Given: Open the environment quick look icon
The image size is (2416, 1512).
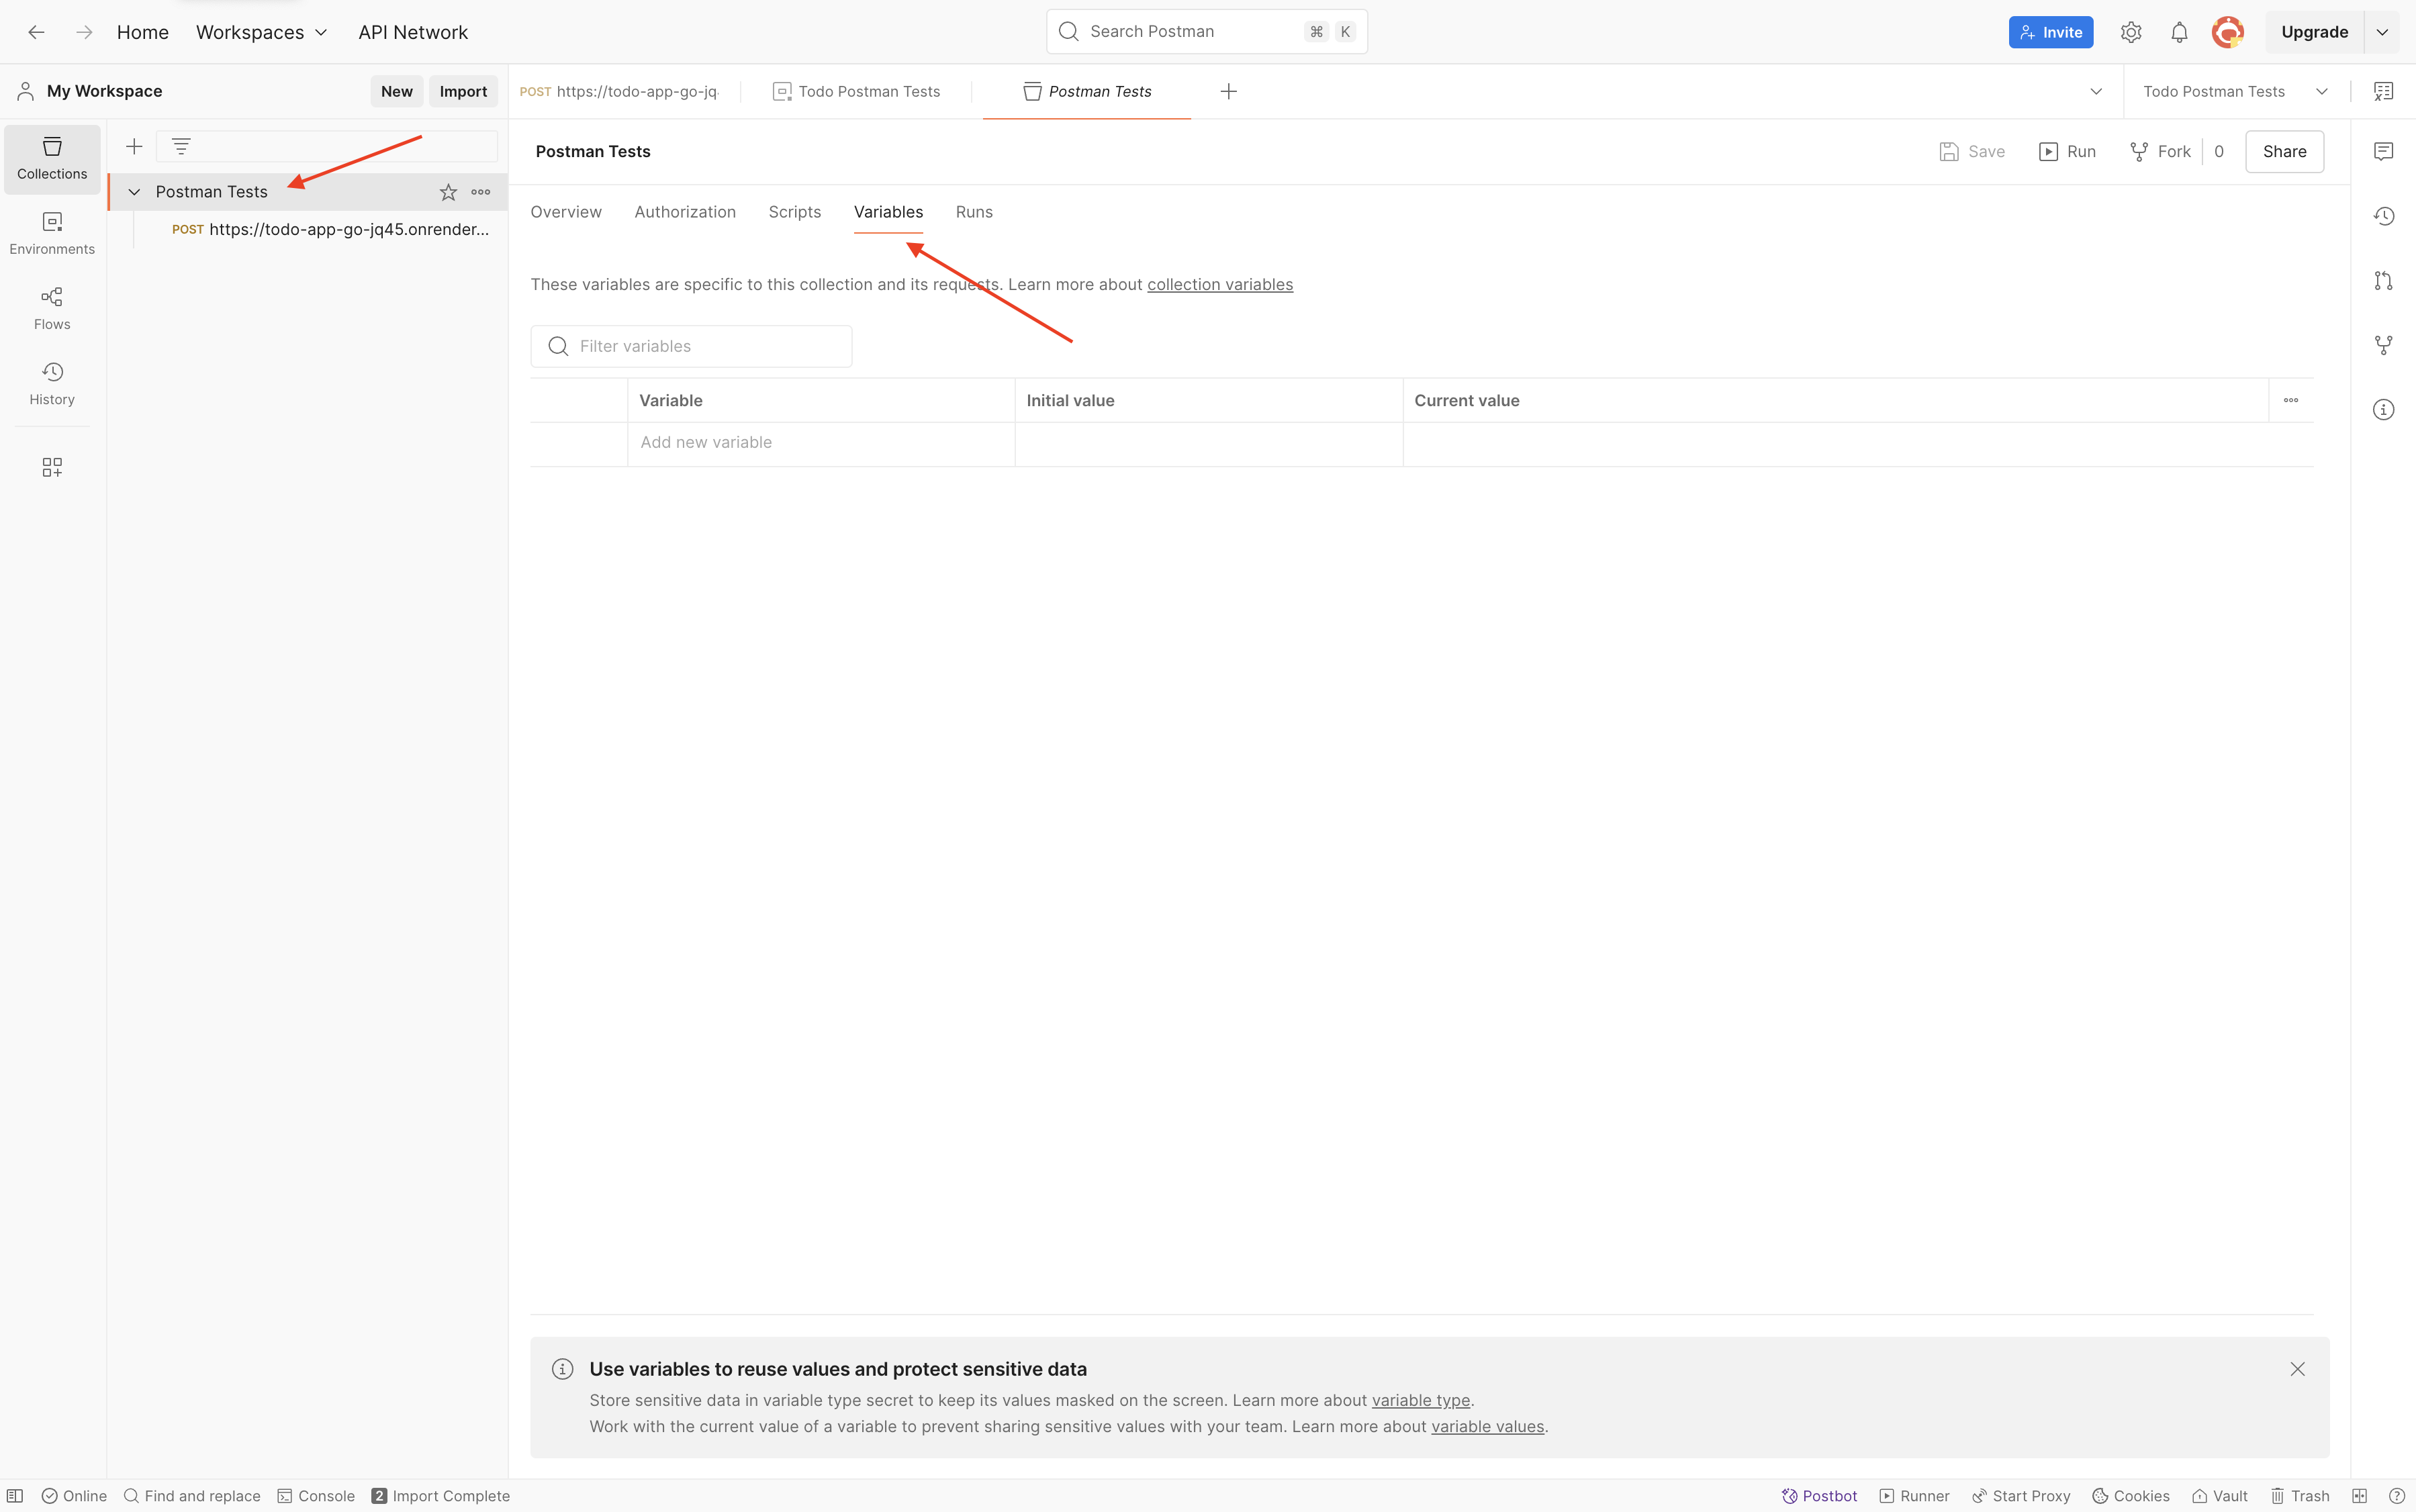Looking at the screenshot, I should click(2383, 91).
